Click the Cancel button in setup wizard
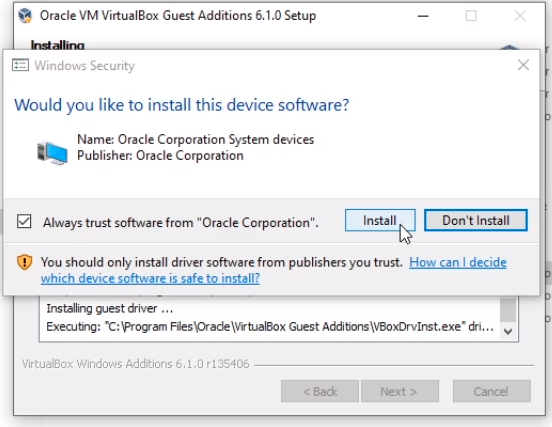The height and width of the screenshot is (427, 552). point(491,391)
